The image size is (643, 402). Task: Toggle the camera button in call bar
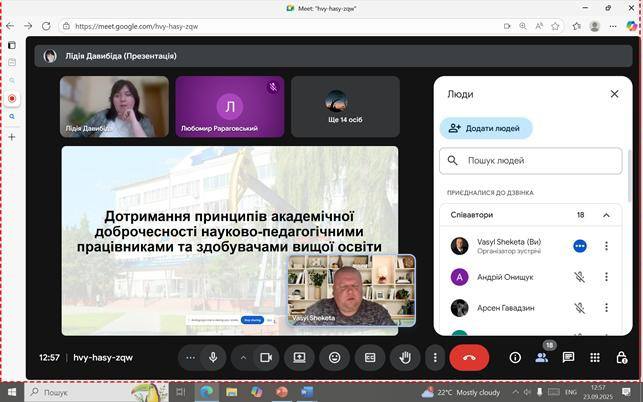(266, 357)
